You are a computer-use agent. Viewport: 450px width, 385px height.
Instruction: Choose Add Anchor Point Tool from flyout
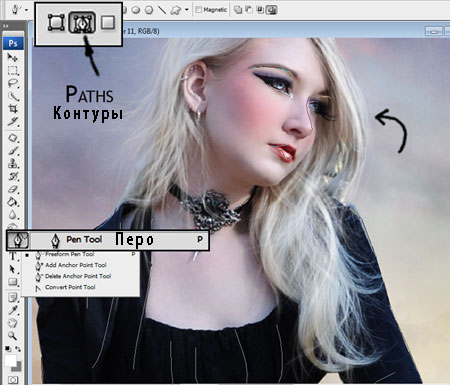pos(76,265)
